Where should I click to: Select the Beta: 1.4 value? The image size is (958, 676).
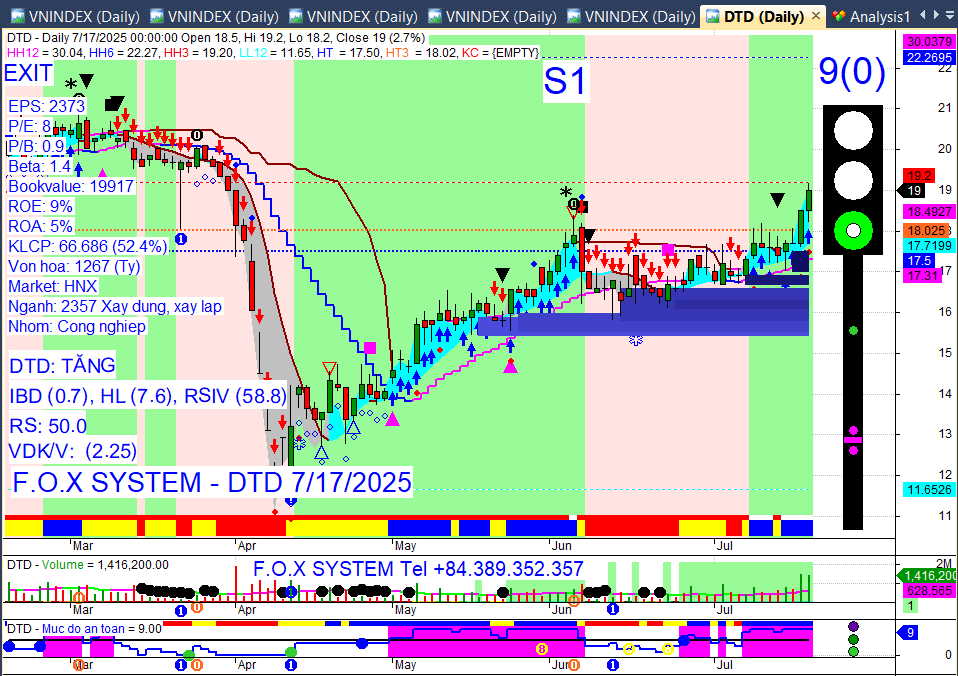[40, 166]
